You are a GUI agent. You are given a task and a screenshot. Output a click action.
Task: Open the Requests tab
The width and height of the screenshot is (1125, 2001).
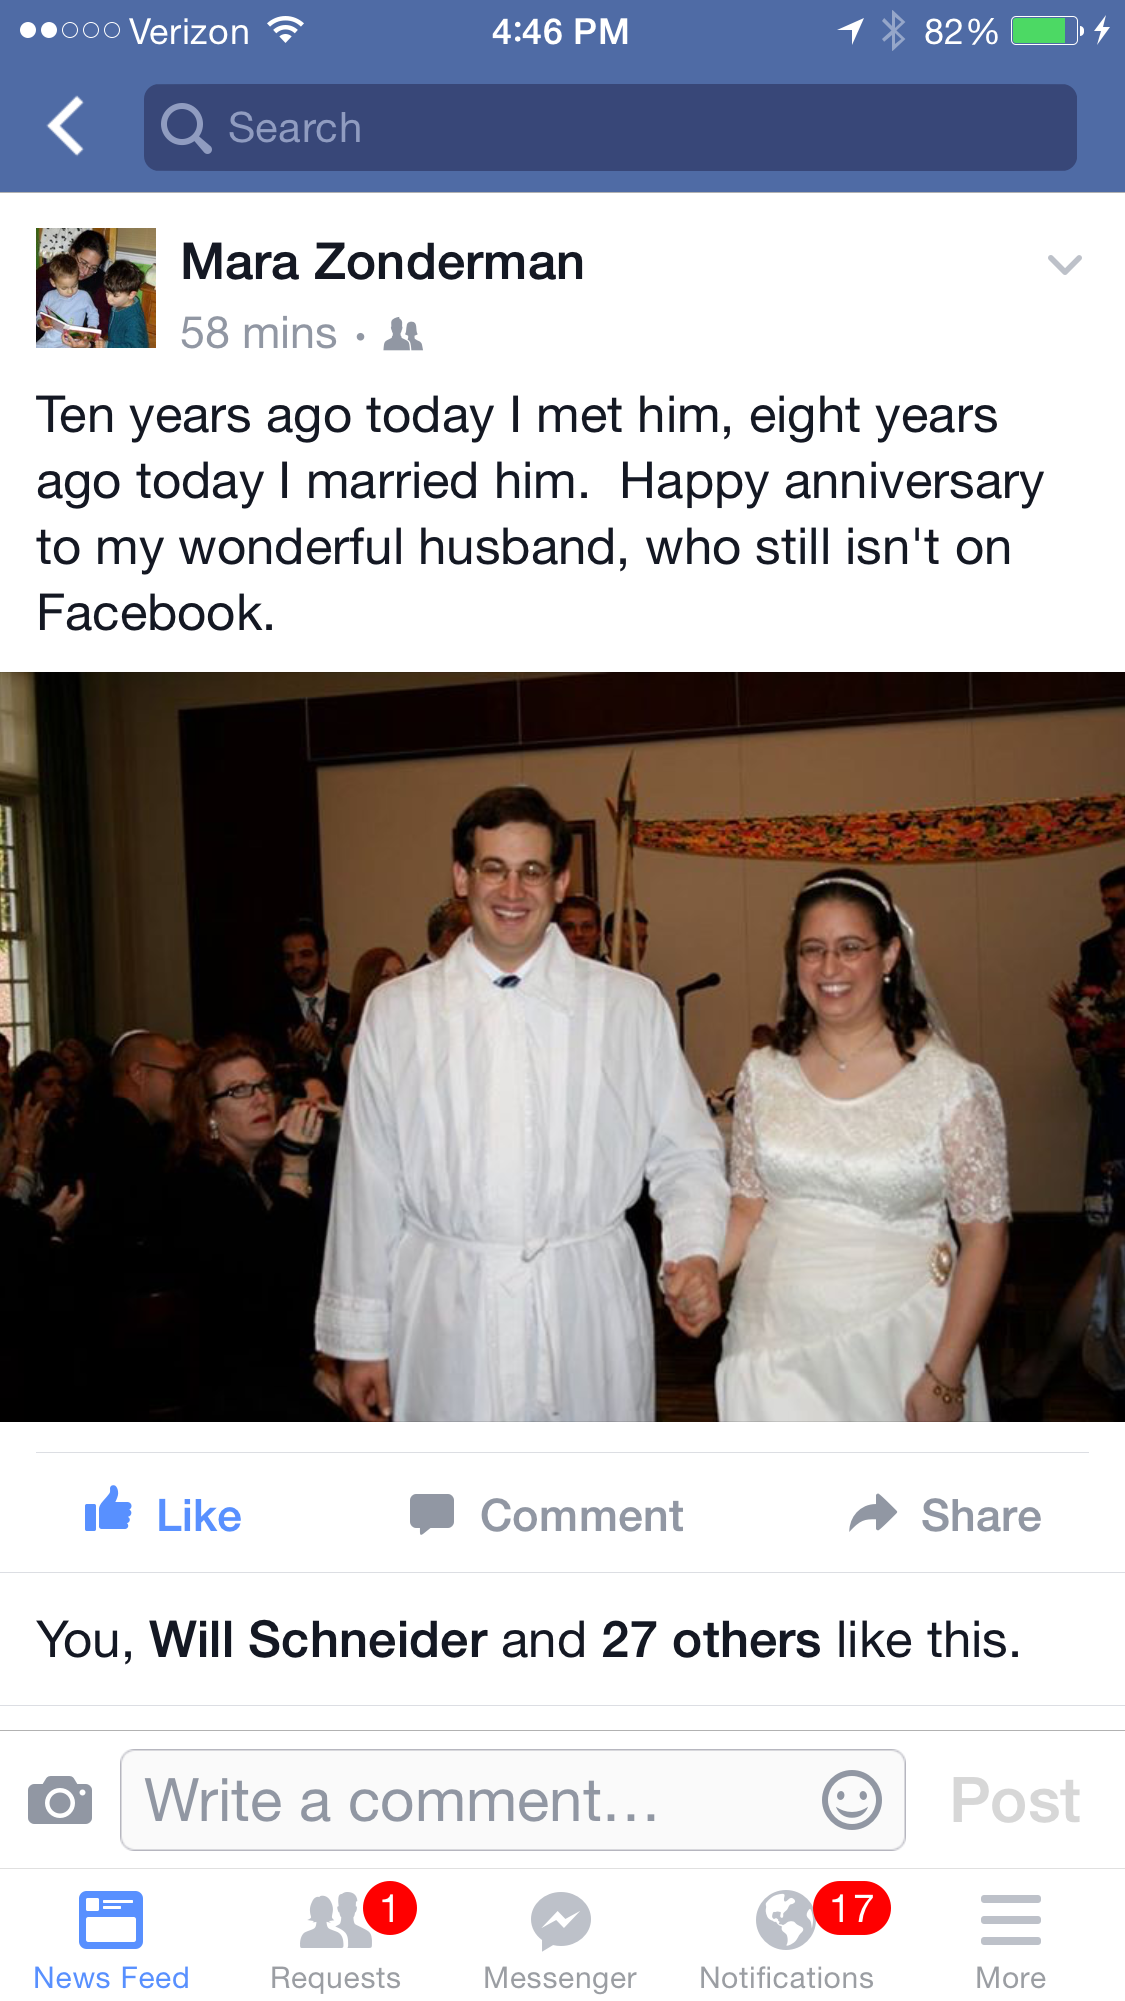[x=336, y=1940]
